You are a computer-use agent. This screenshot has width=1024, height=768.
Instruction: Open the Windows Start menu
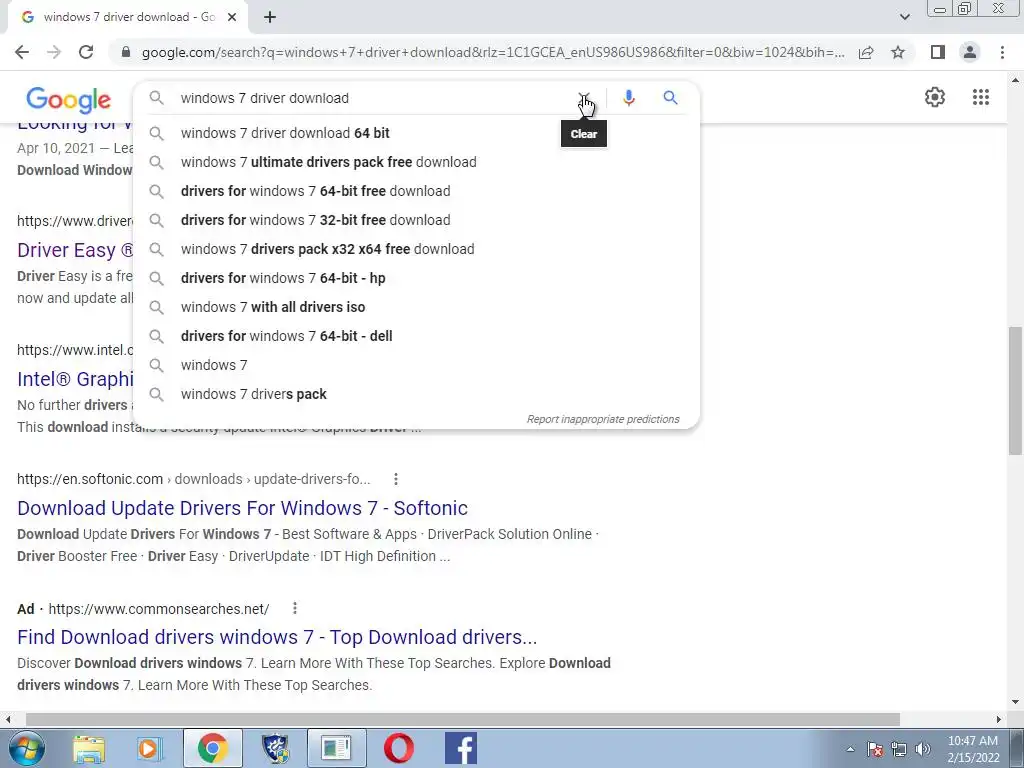(x=26, y=748)
